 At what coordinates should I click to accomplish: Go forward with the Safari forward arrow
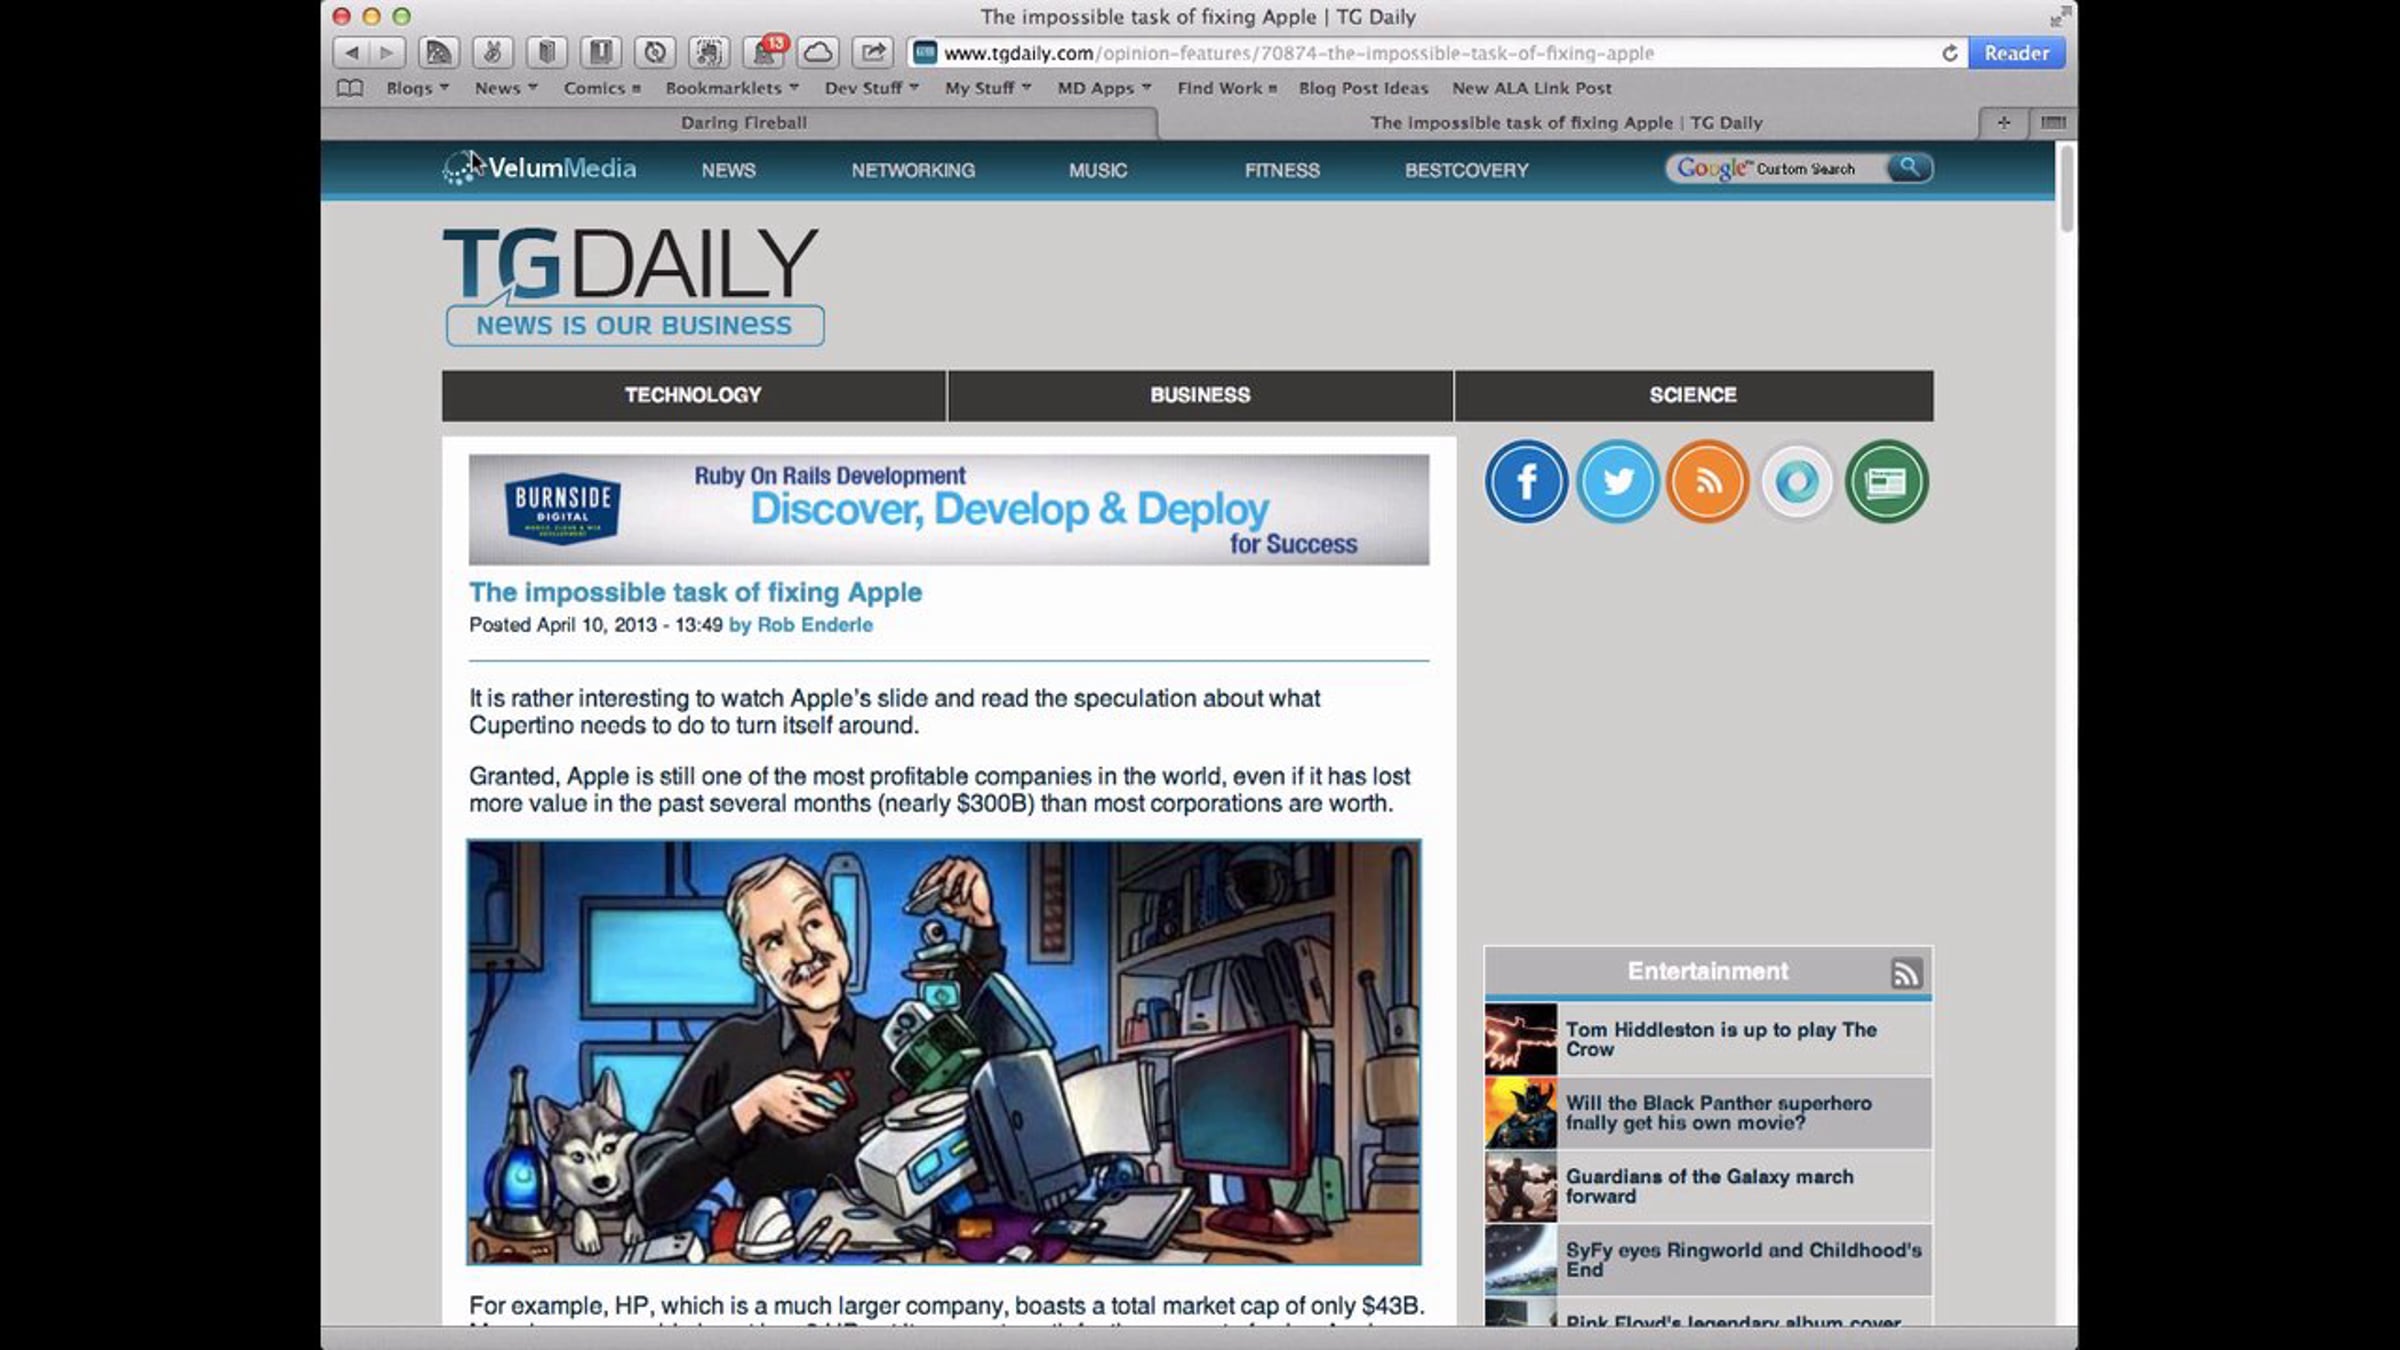point(386,53)
